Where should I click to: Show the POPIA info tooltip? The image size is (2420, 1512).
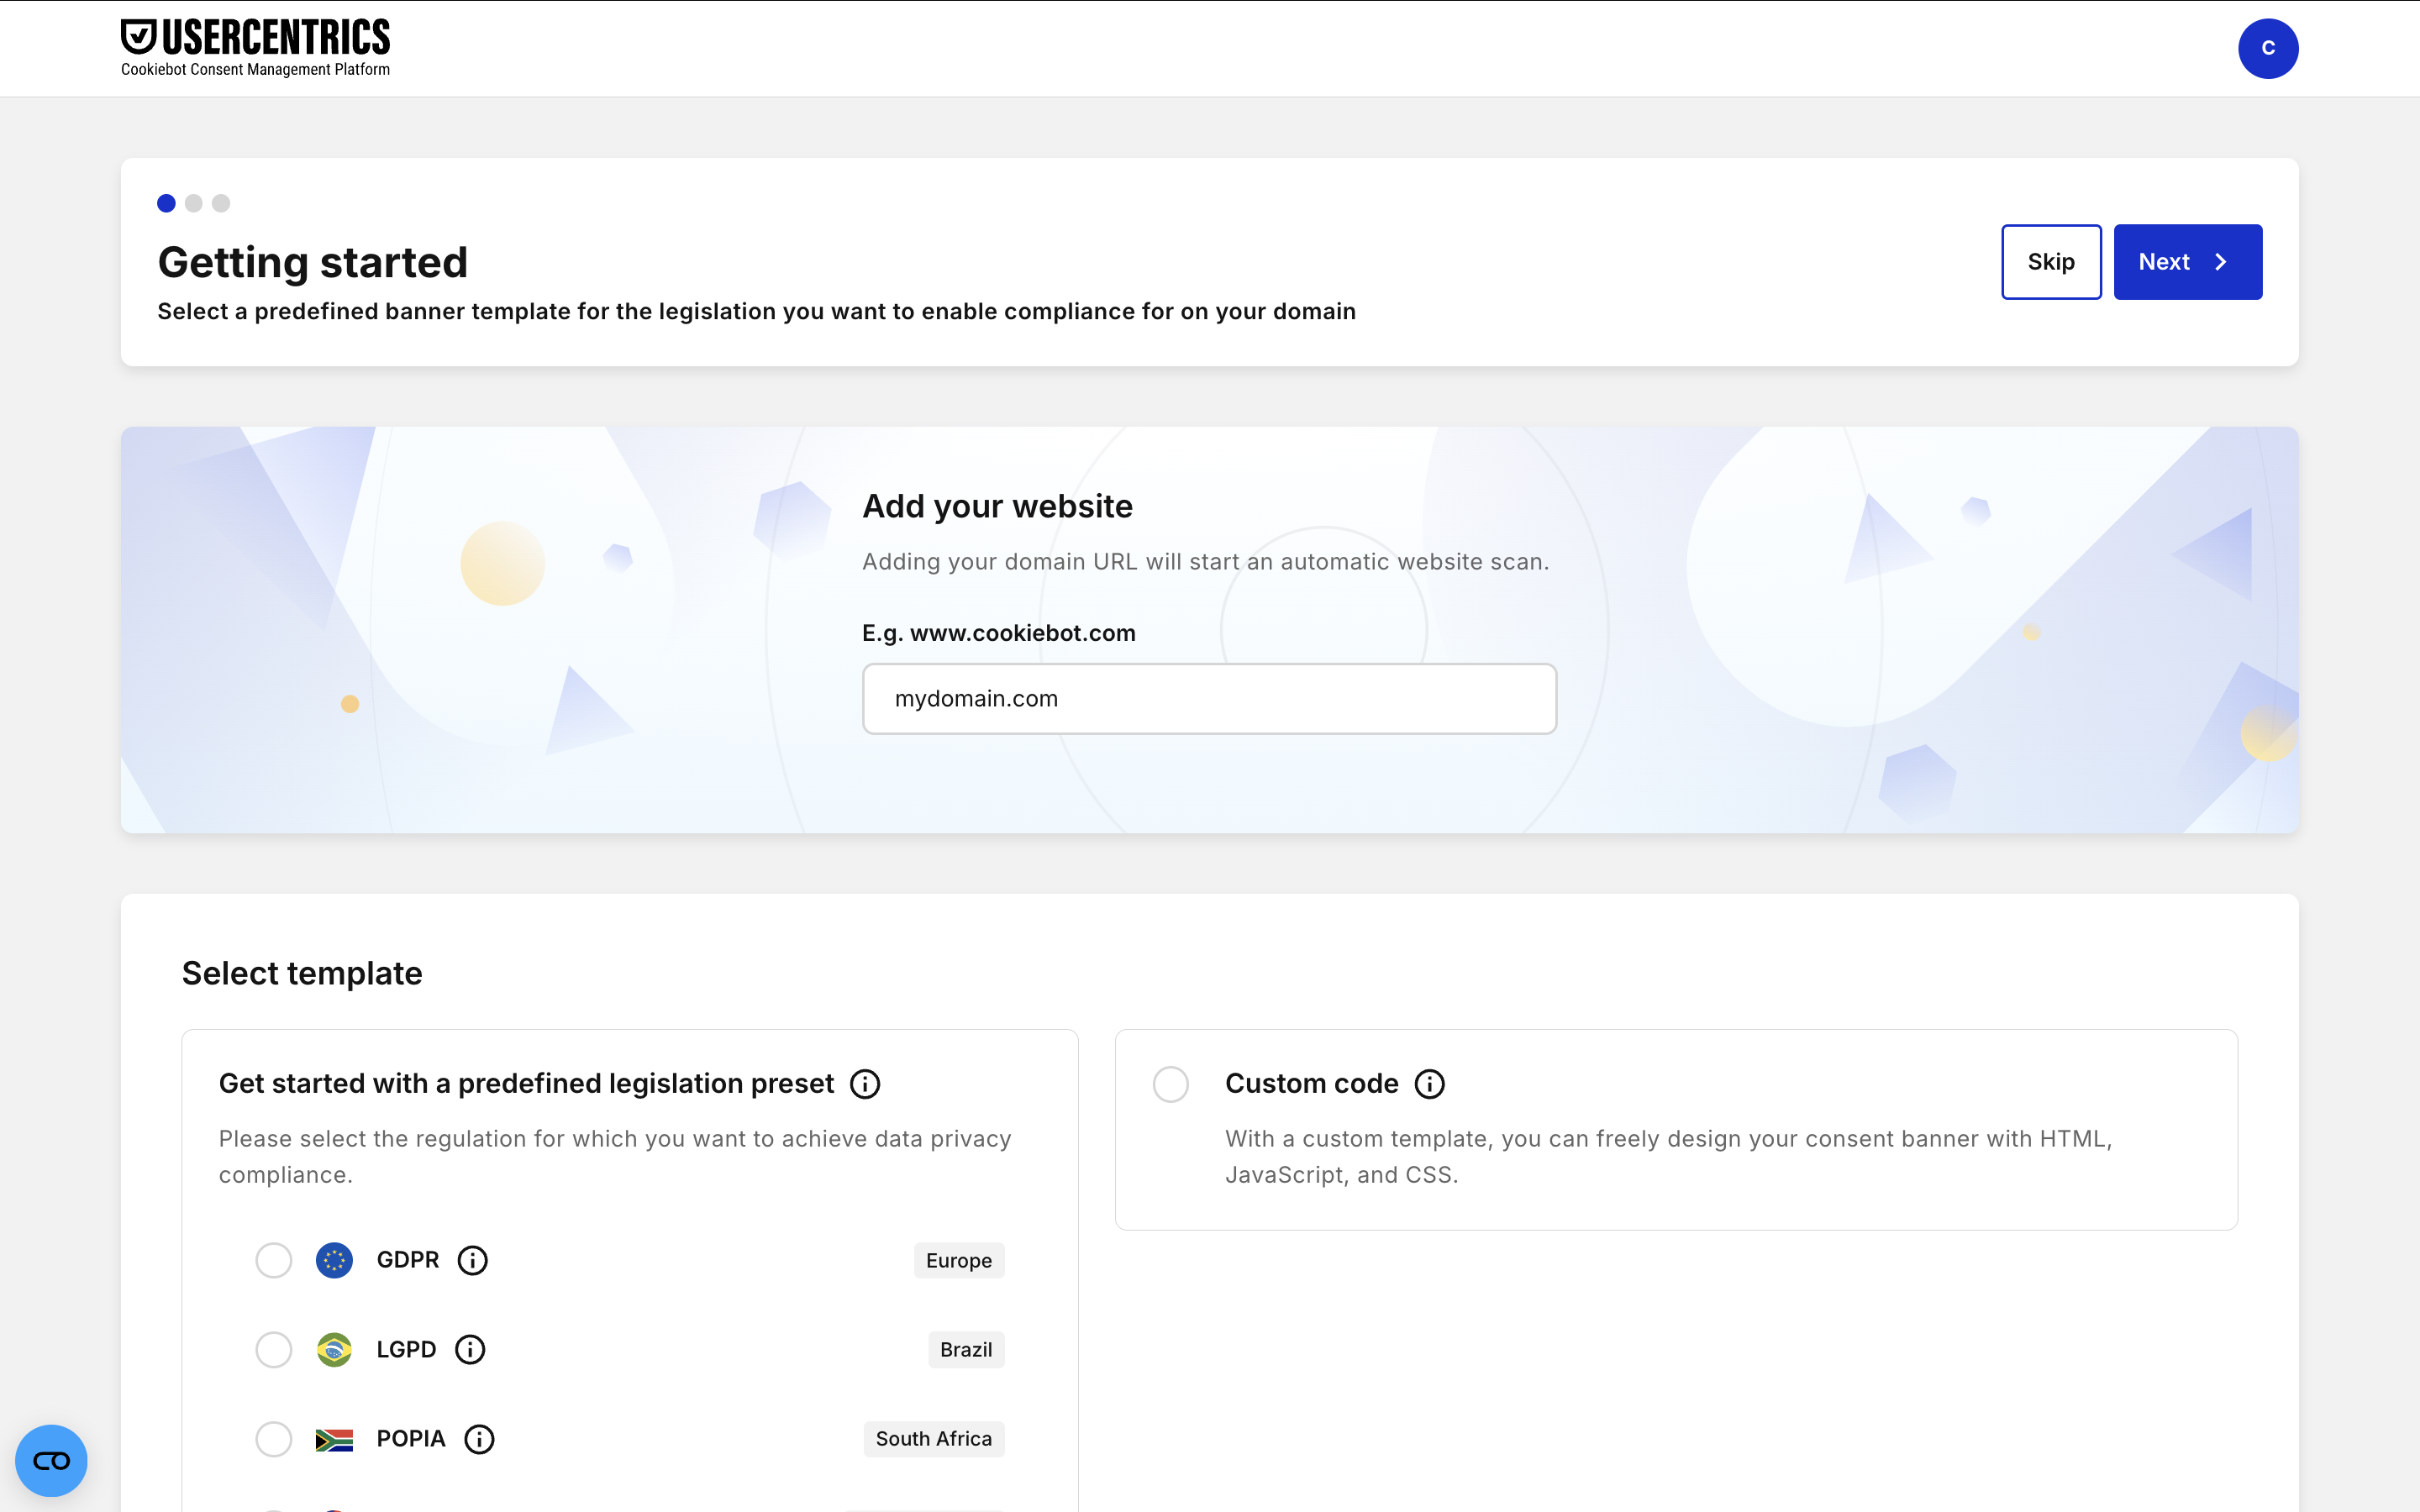coord(480,1439)
